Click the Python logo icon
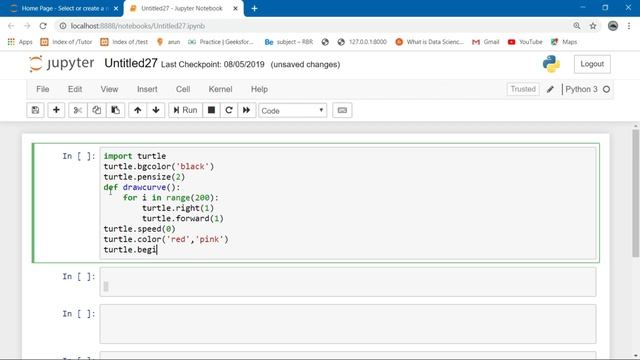Viewport: 640px width, 360px height. (x=551, y=64)
